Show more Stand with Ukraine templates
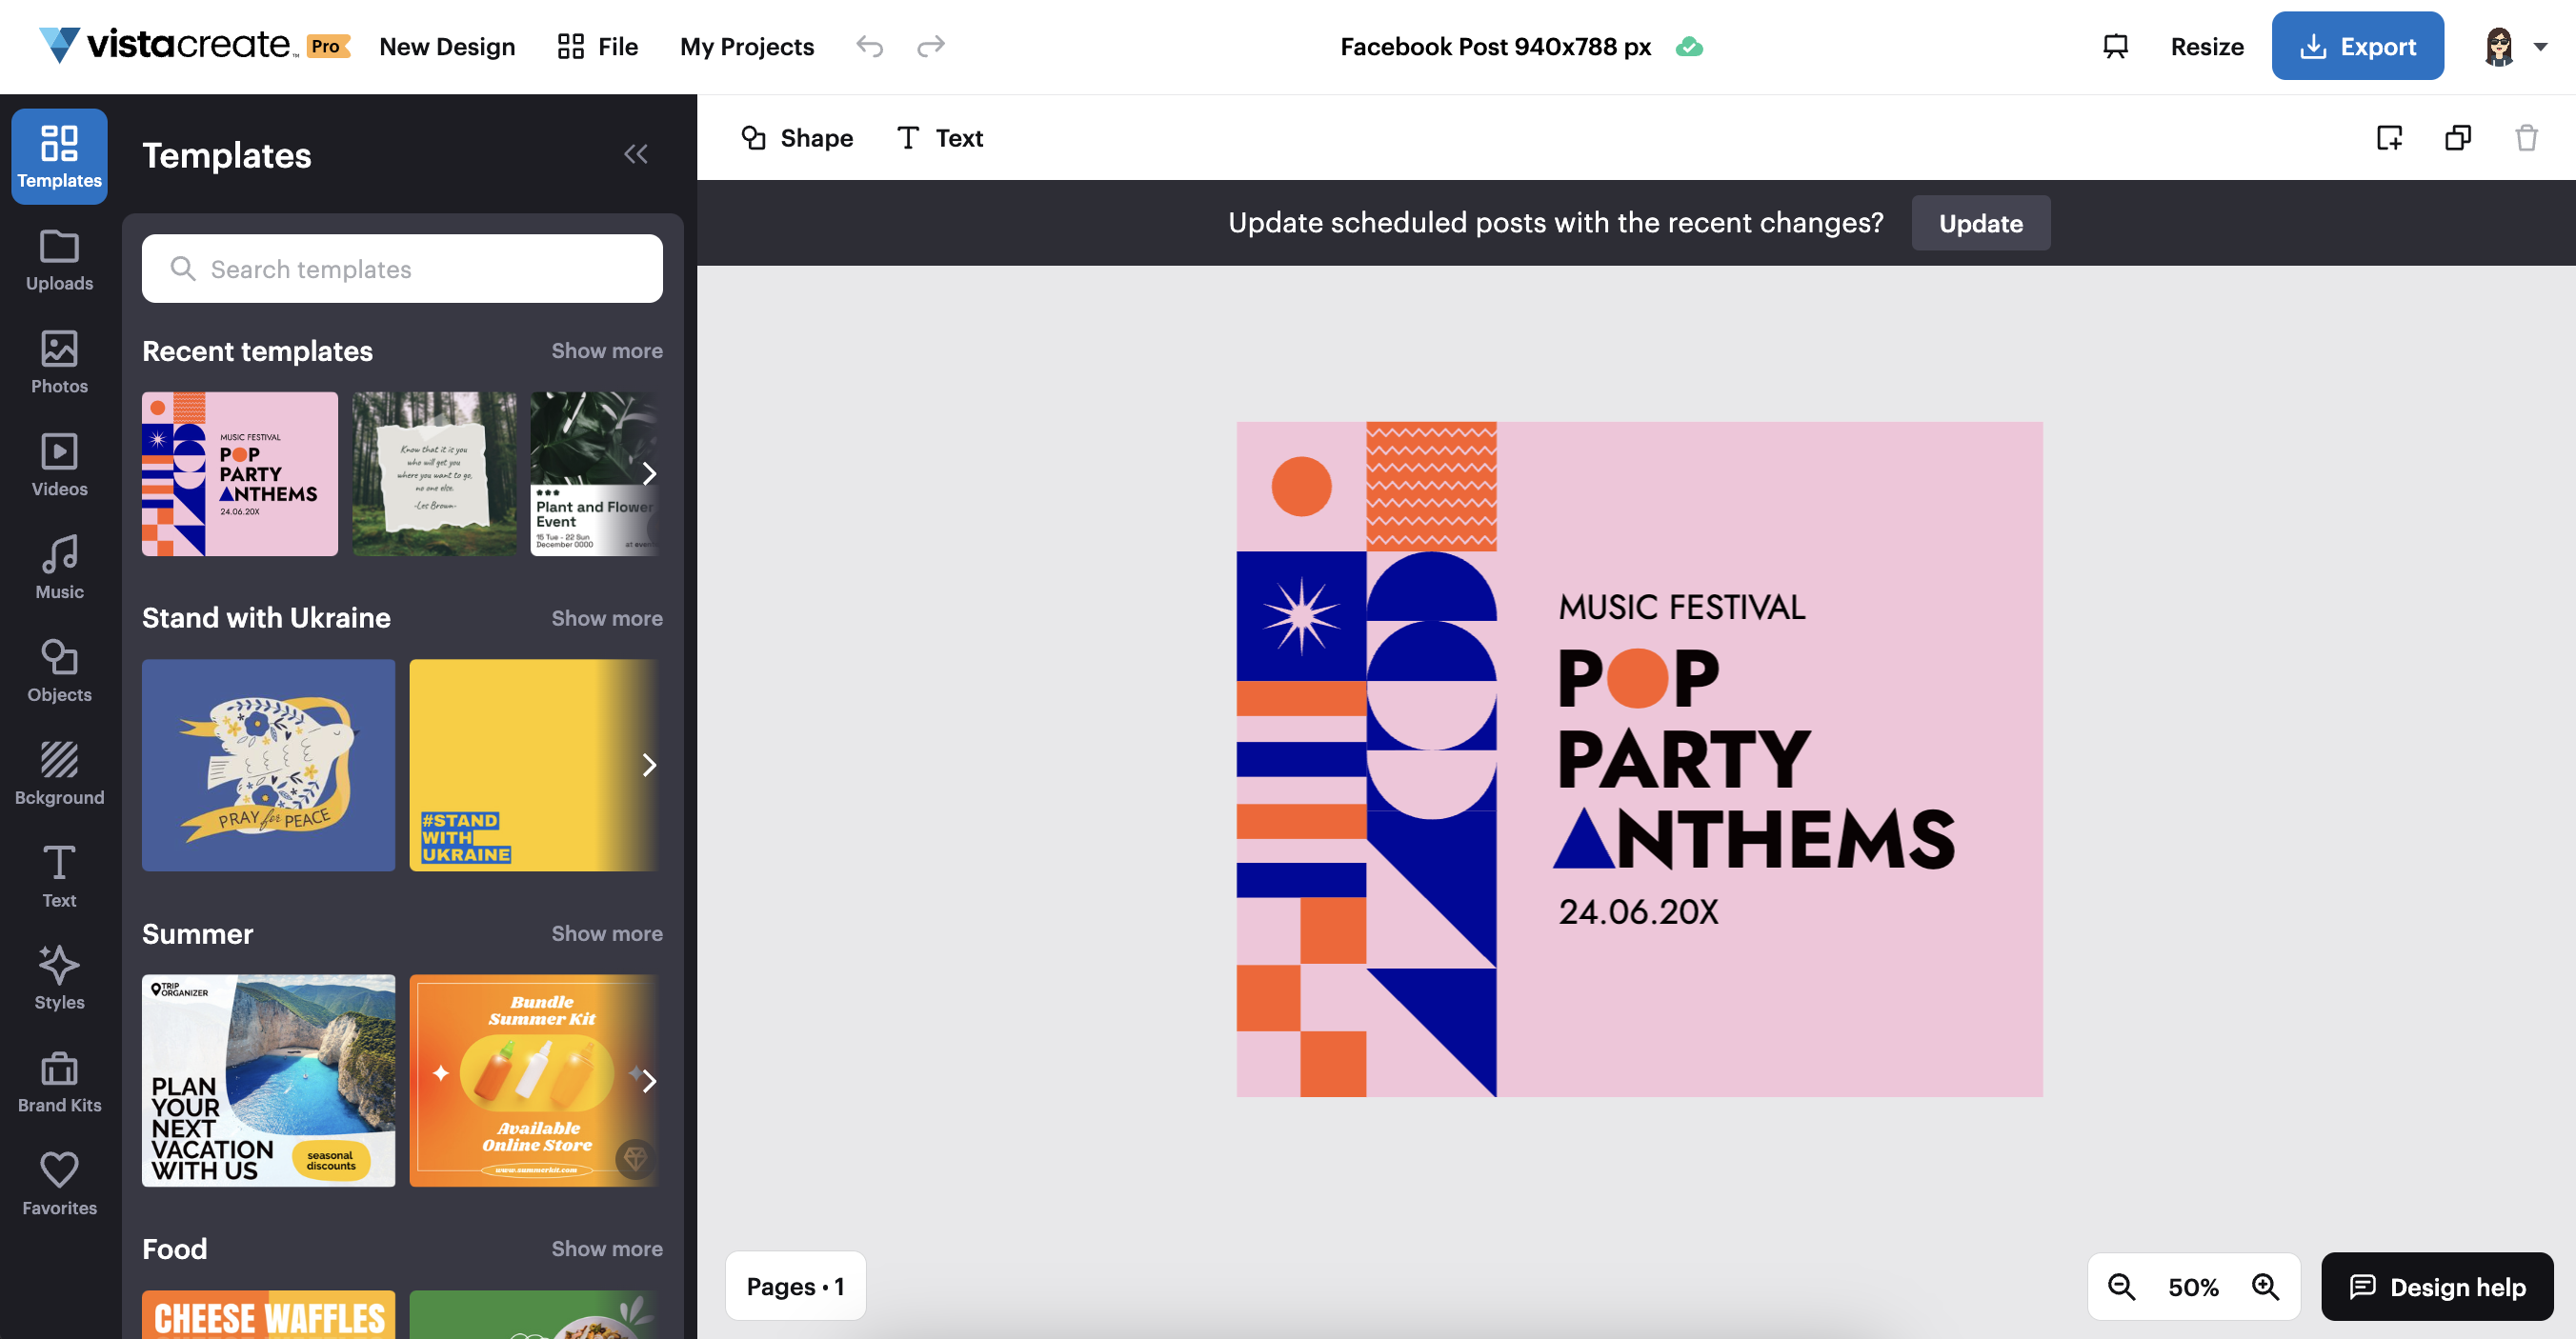 [606, 618]
